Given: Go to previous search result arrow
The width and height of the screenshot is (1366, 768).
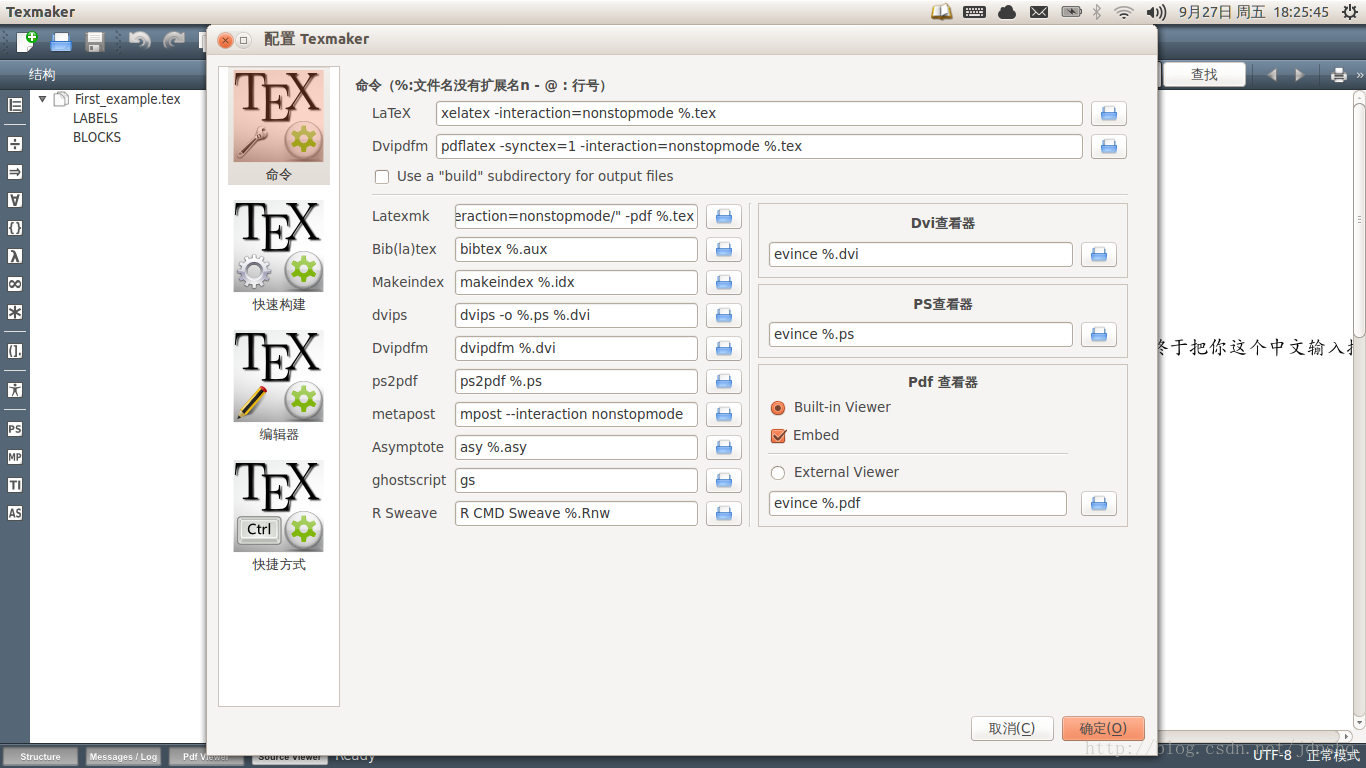Looking at the screenshot, I should [x=1272, y=75].
